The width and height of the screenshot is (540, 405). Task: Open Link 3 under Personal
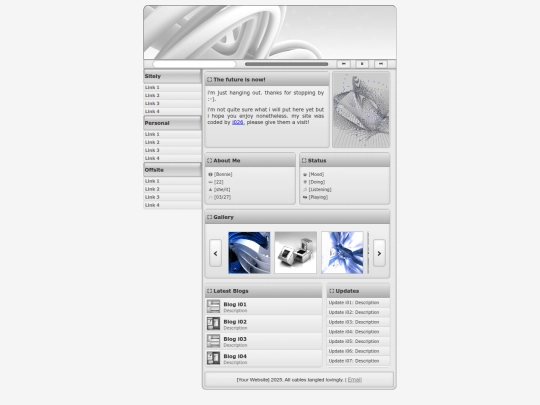(172, 150)
